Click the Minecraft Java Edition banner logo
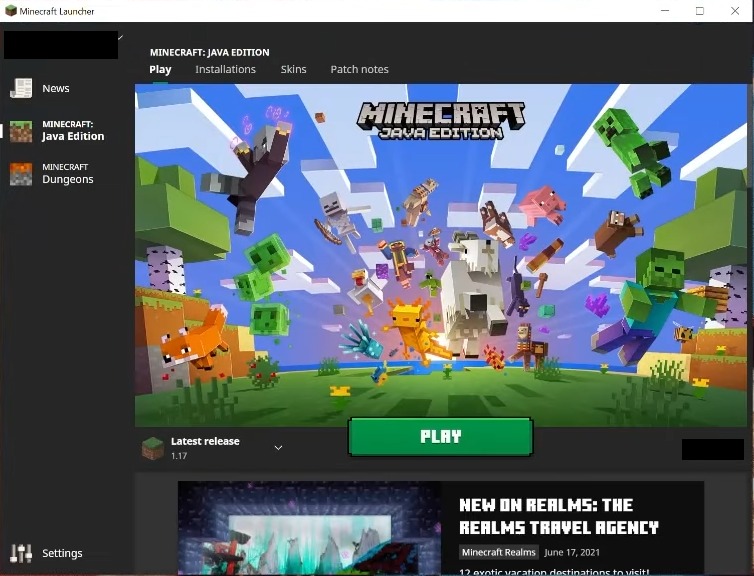Image resolution: width=754 pixels, height=576 pixels. pos(440,121)
